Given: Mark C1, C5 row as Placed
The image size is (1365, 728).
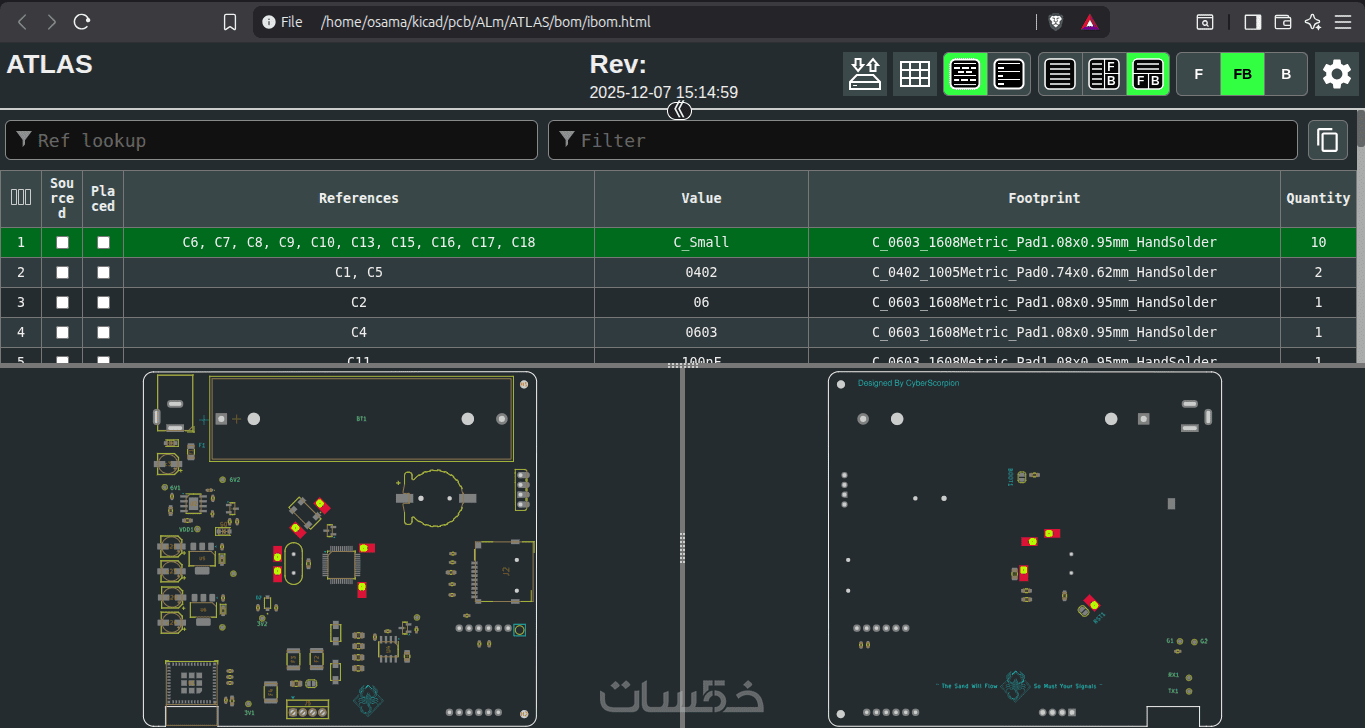Looking at the screenshot, I should pyautogui.click(x=103, y=272).
